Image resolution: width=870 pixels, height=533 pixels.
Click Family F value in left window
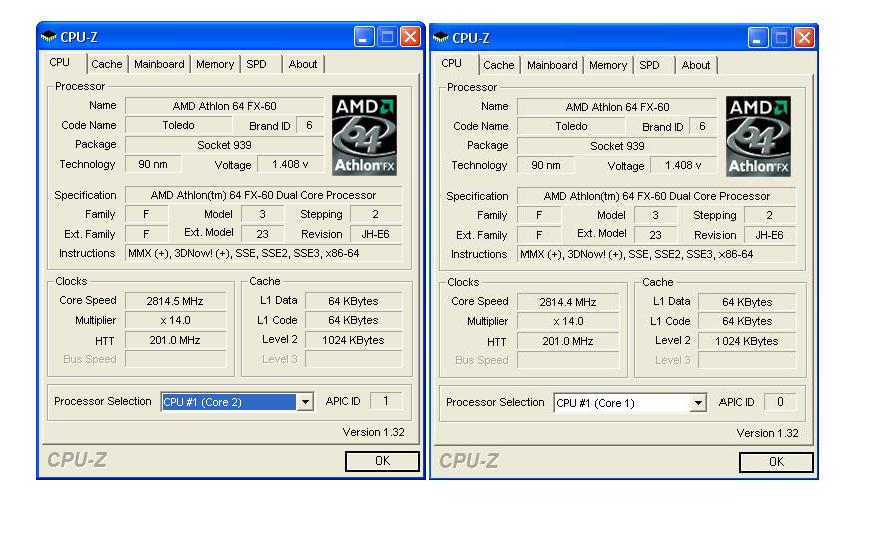click(146, 215)
